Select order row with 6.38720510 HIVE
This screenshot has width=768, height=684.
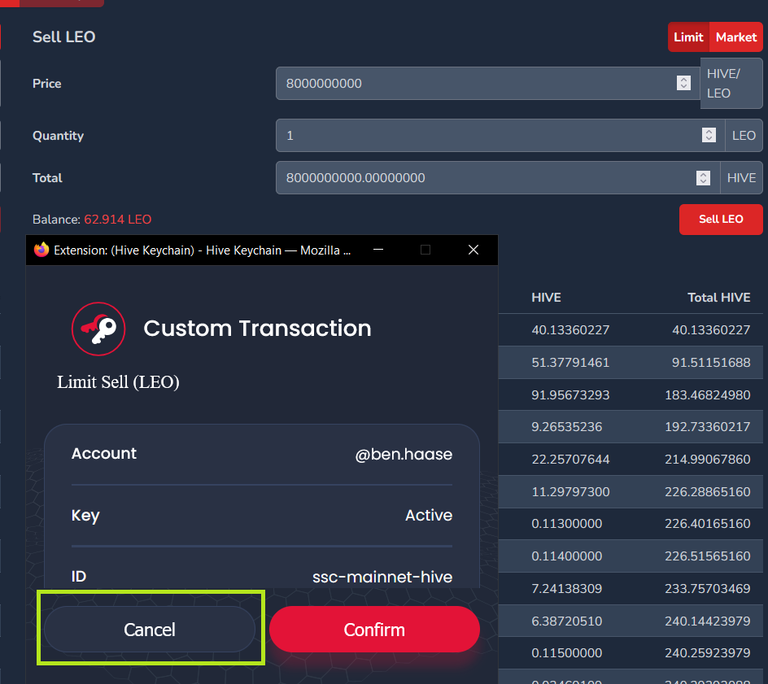630,621
